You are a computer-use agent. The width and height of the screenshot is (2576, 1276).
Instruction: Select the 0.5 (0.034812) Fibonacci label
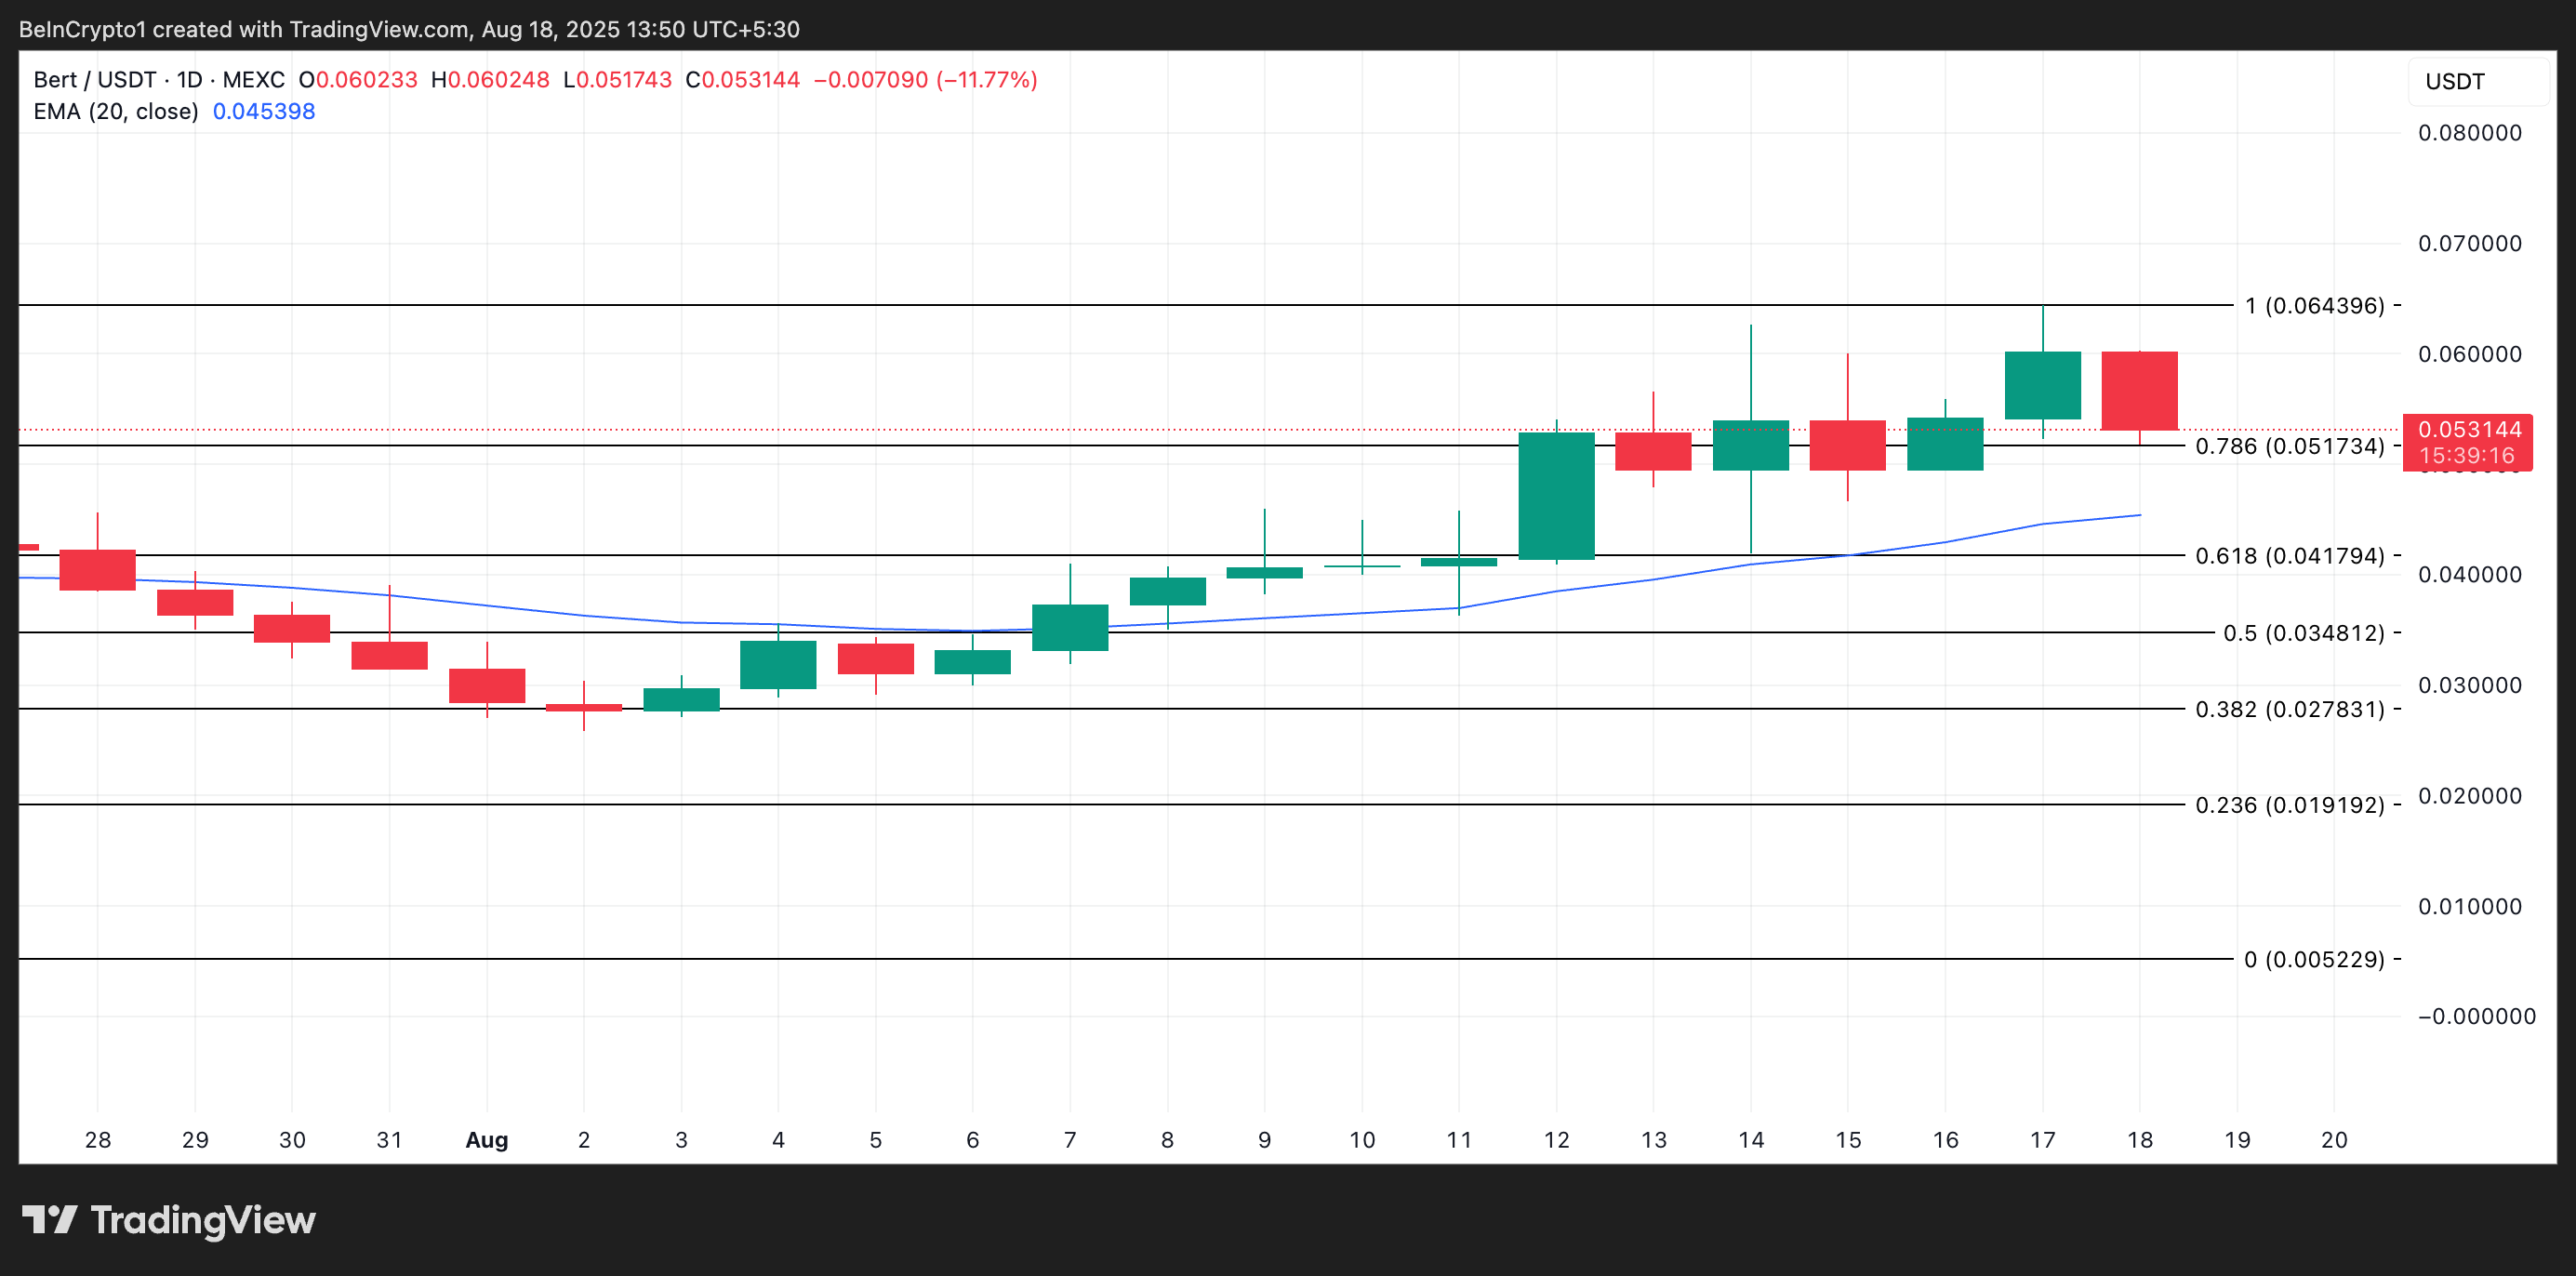[2303, 633]
